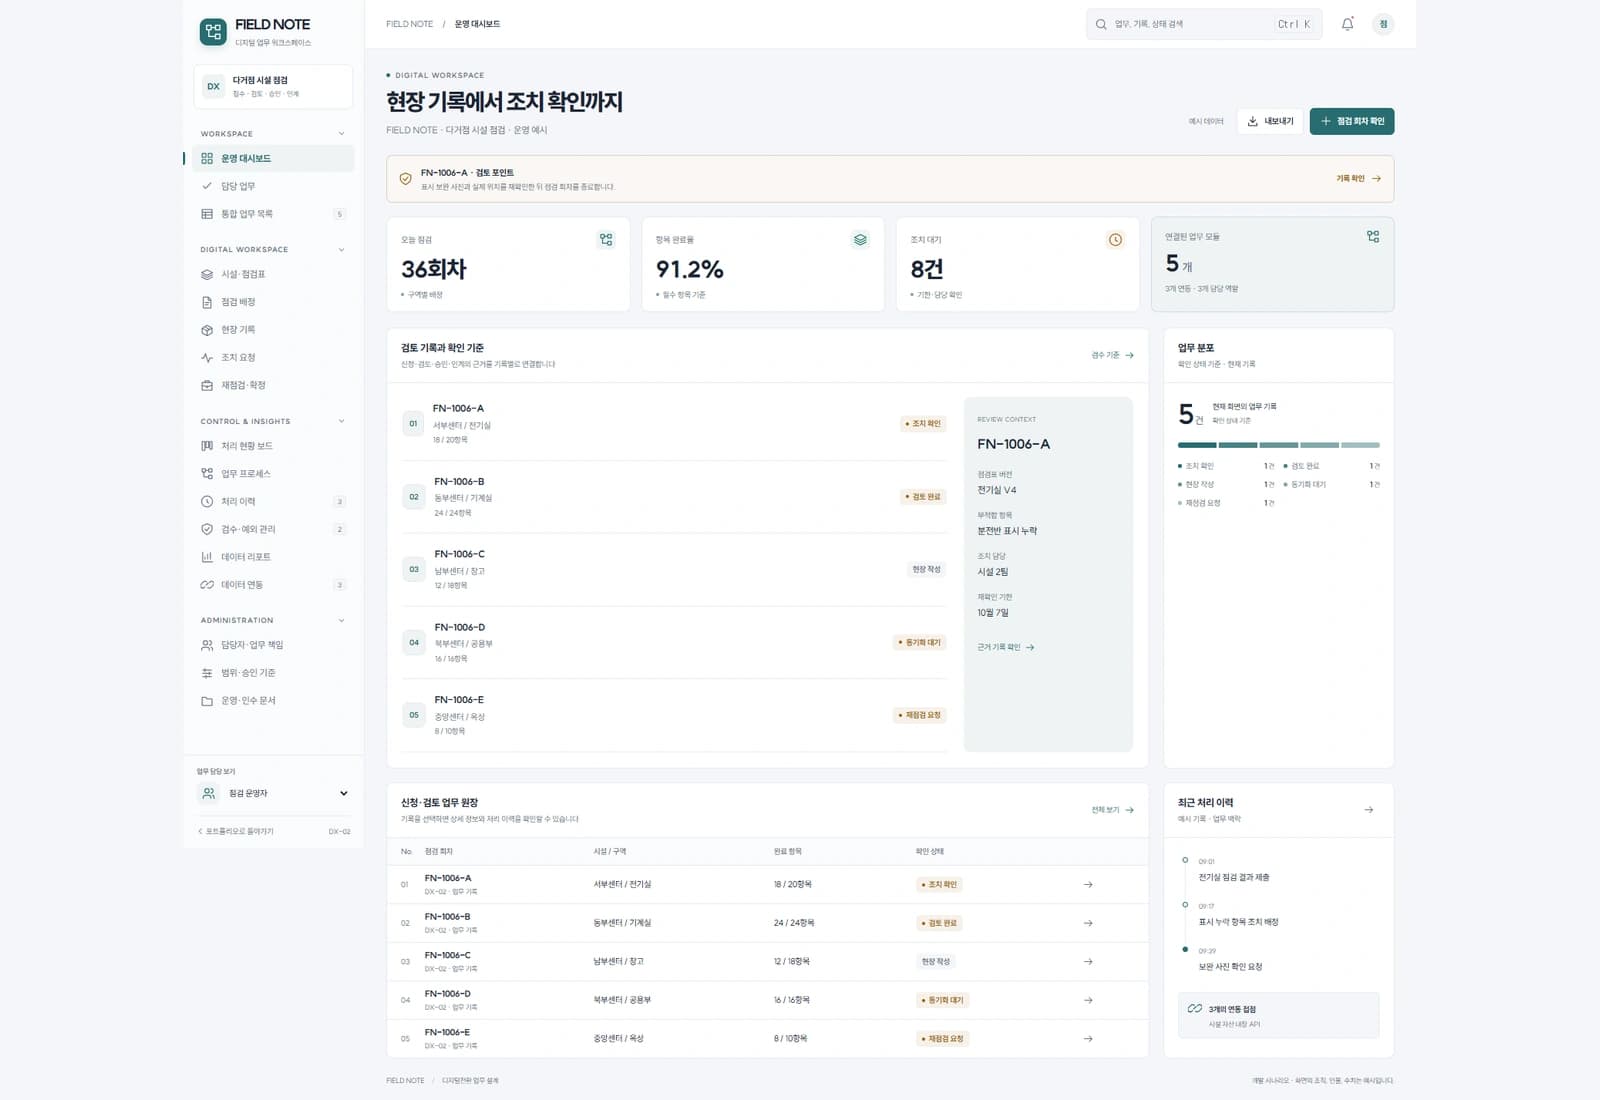Click the 업무 프로세스 workflow icon
Screen dimensions: 1600x1100
[207, 474]
